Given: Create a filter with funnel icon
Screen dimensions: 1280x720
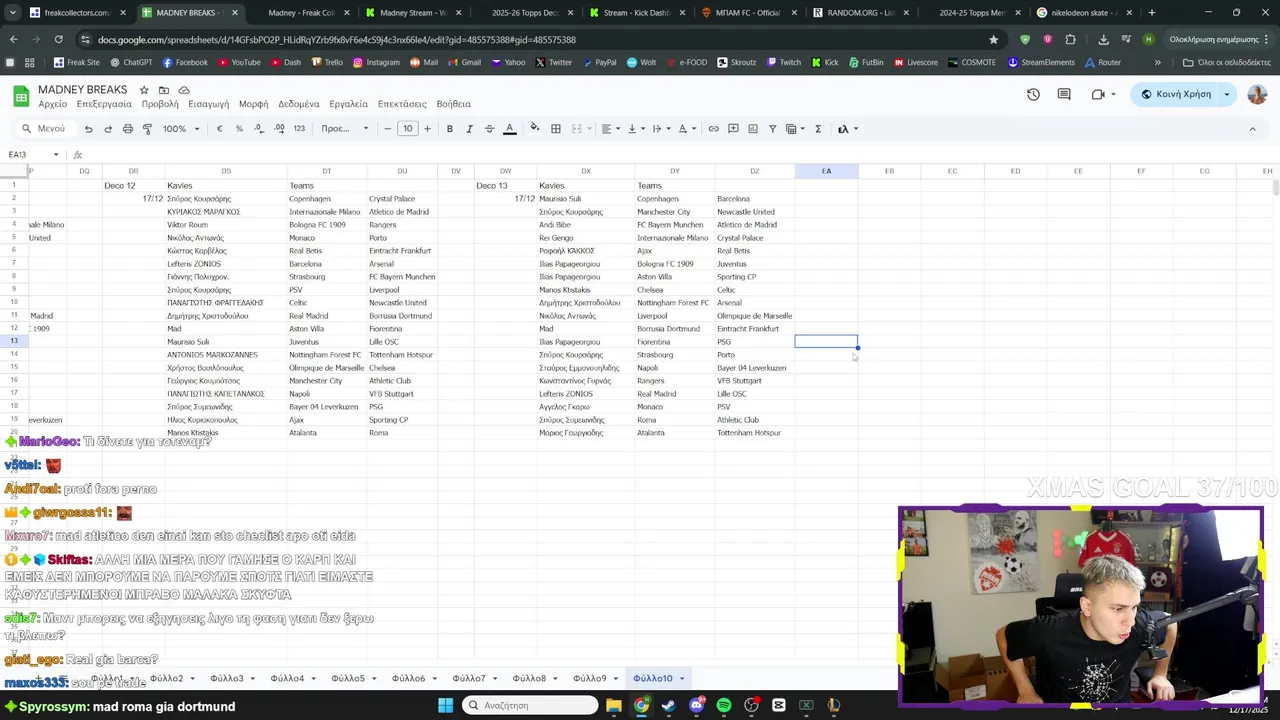Looking at the screenshot, I should pyautogui.click(x=772, y=129).
